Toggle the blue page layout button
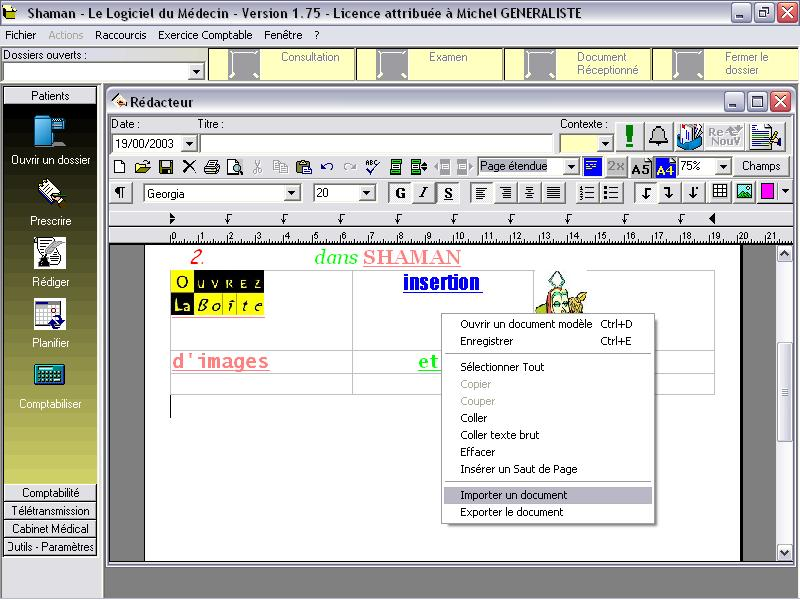The height and width of the screenshot is (600, 800). click(x=592, y=167)
